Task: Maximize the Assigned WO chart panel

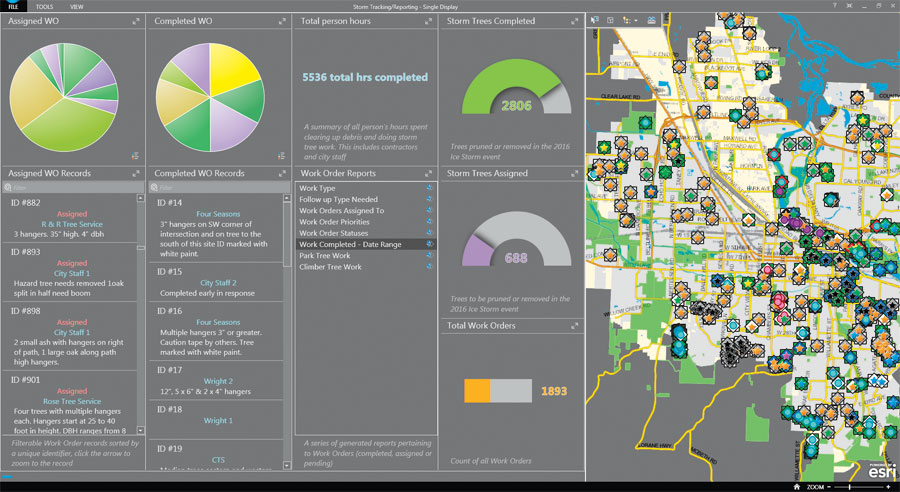Action: (x=136, y=20)
